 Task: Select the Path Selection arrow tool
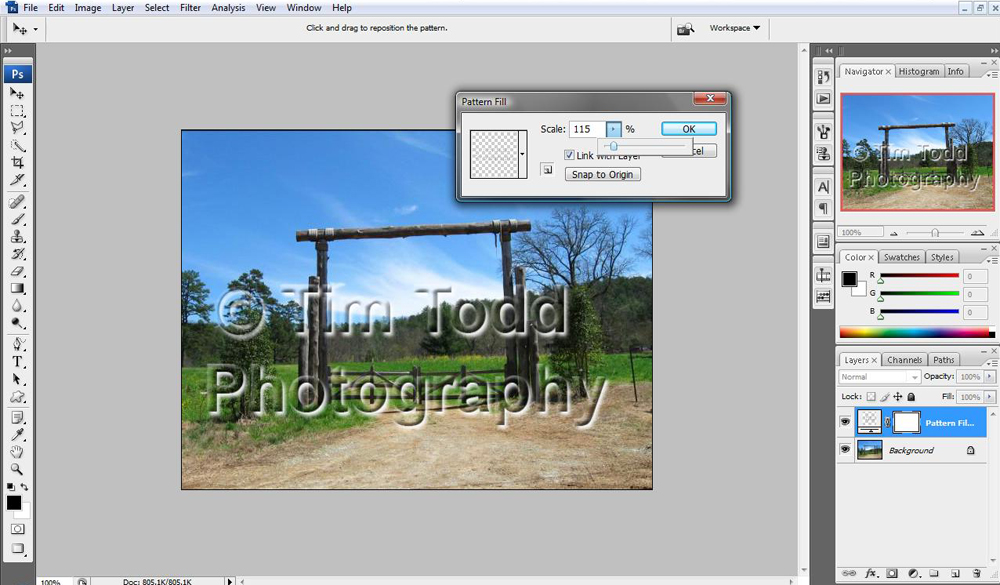click(17, 379)
